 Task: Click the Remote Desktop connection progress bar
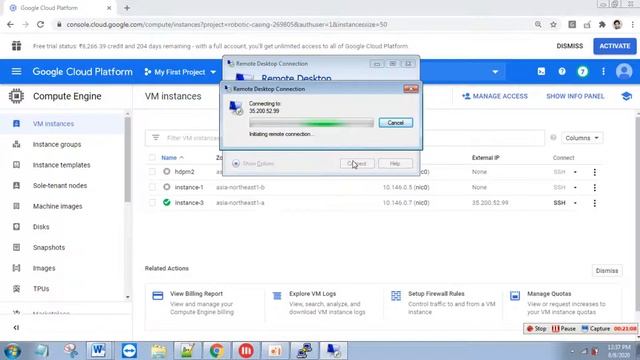click(x=311, y=123)
